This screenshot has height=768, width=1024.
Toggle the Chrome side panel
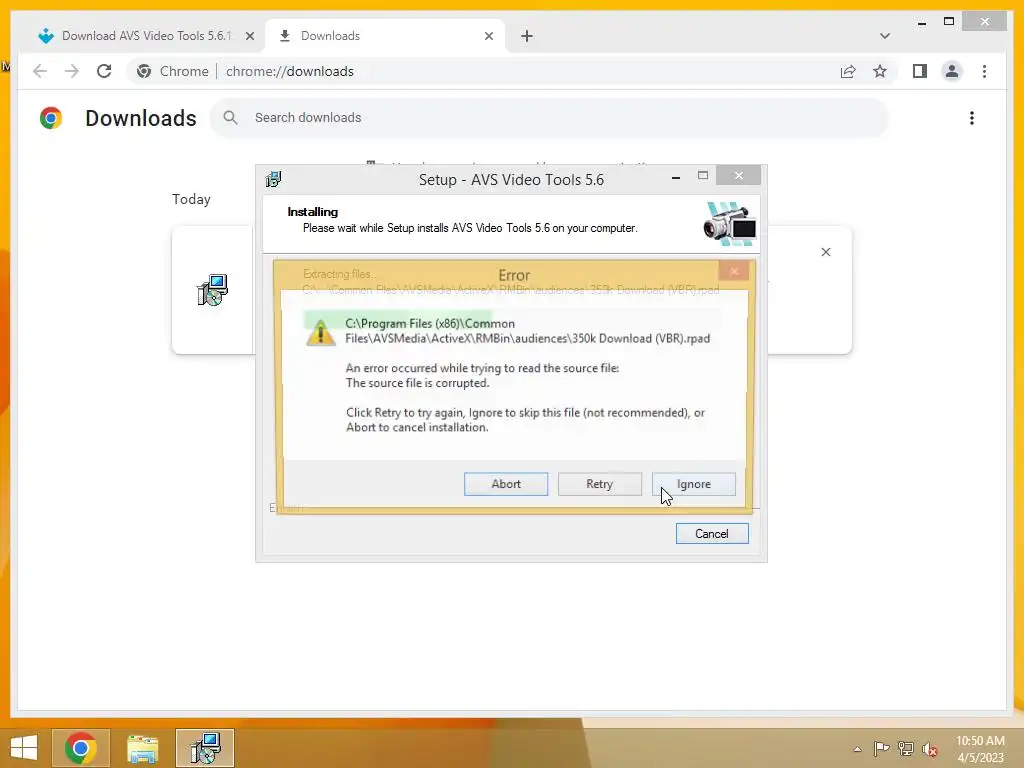tap(920, 71)
